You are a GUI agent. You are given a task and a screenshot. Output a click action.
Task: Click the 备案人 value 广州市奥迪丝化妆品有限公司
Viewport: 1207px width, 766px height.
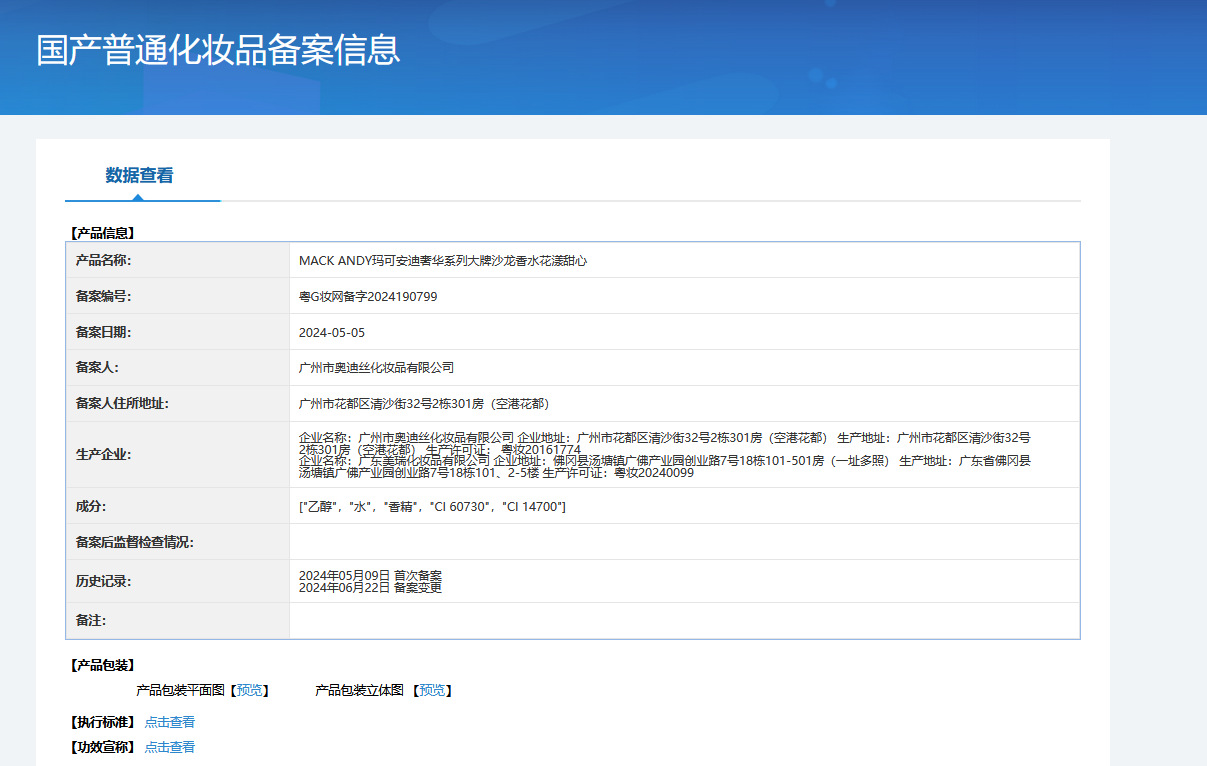(376, 368)
